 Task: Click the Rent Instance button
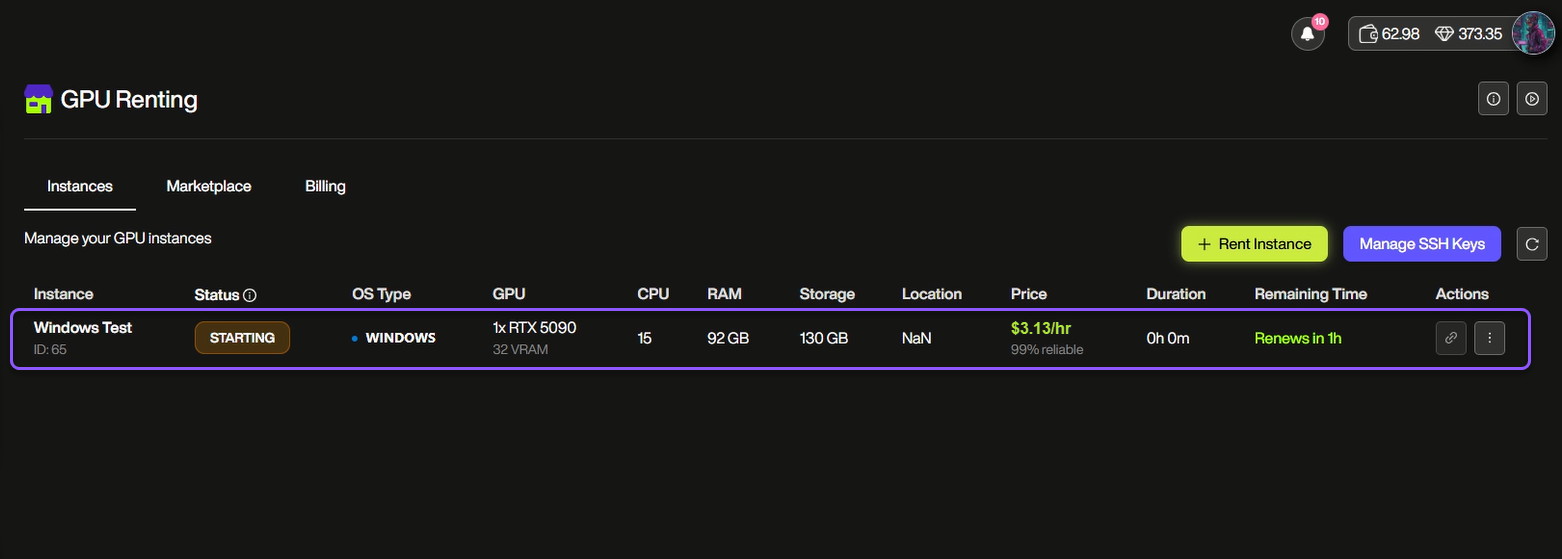[1254, 244]
